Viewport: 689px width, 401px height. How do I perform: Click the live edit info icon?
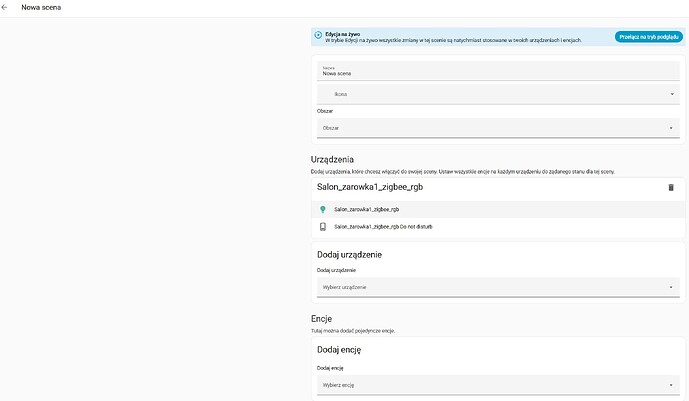(318, 36)
